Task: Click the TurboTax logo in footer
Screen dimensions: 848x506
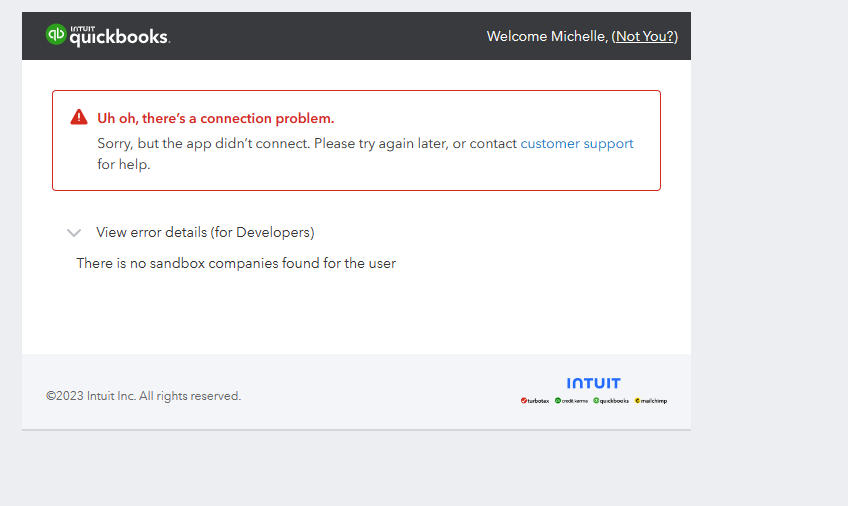Action: point(535,401)
